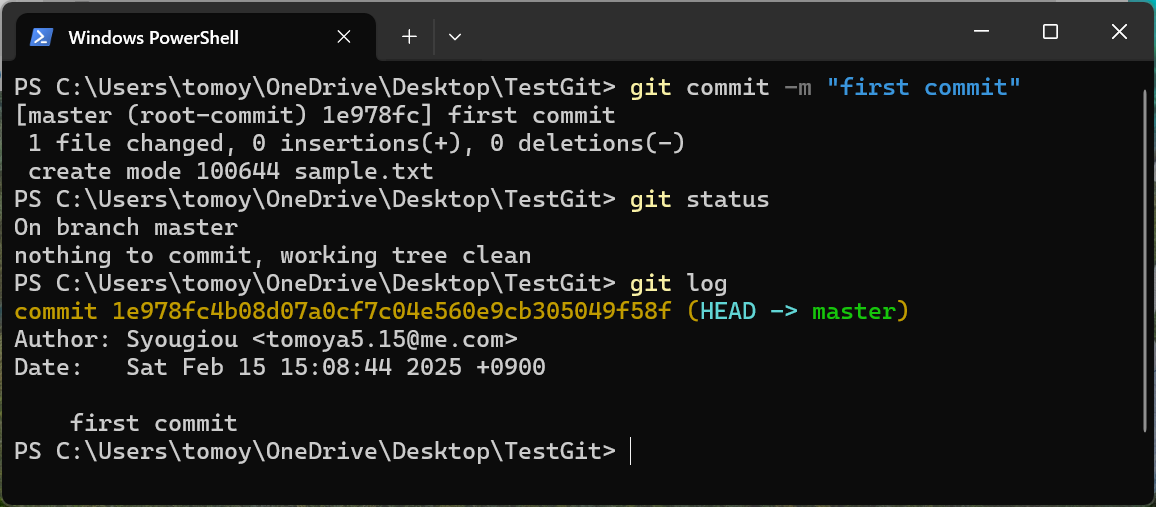Click the "(HEAD -> master)" ref label

click(798, 312)
